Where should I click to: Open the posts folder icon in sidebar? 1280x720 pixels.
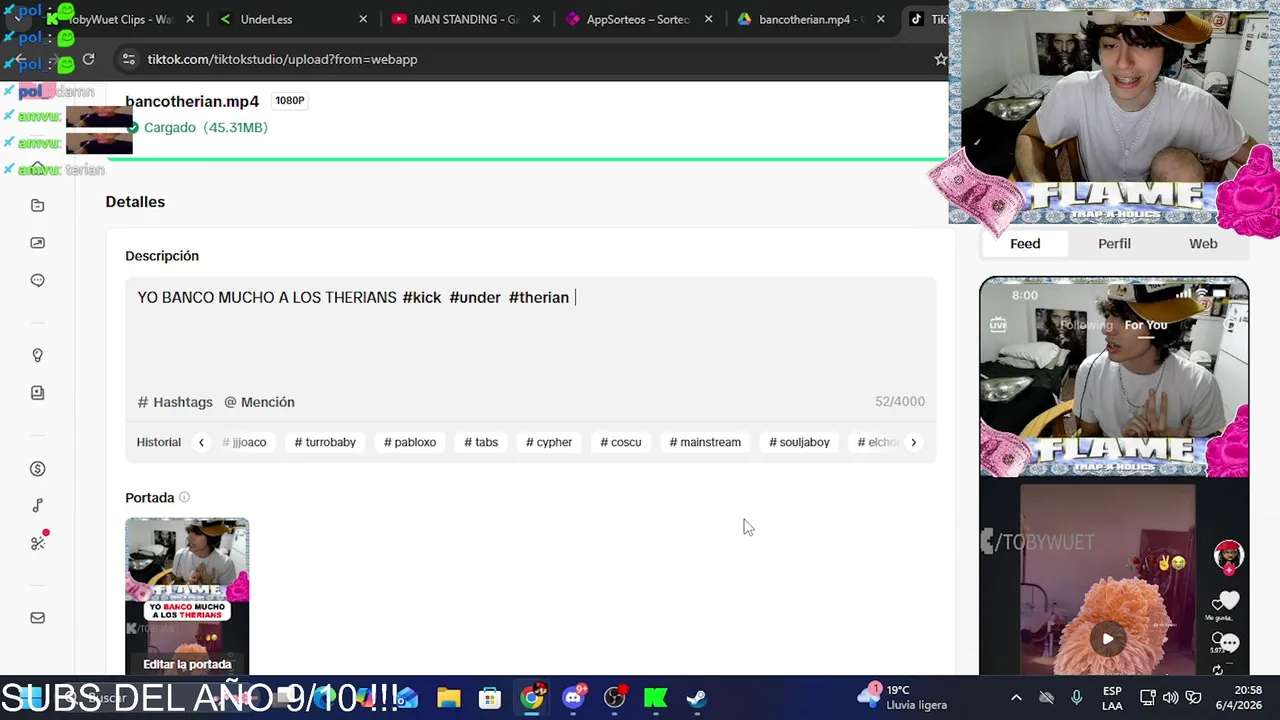click(x=38, y=205)
